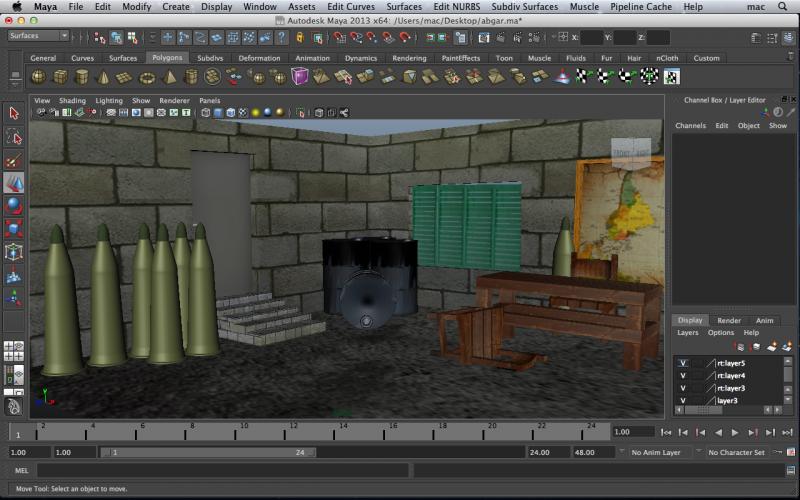Open the Surfaces menu set dropdown
This screenshot has height=500, width=800.
pyautogui.click(x=38, y=36)
